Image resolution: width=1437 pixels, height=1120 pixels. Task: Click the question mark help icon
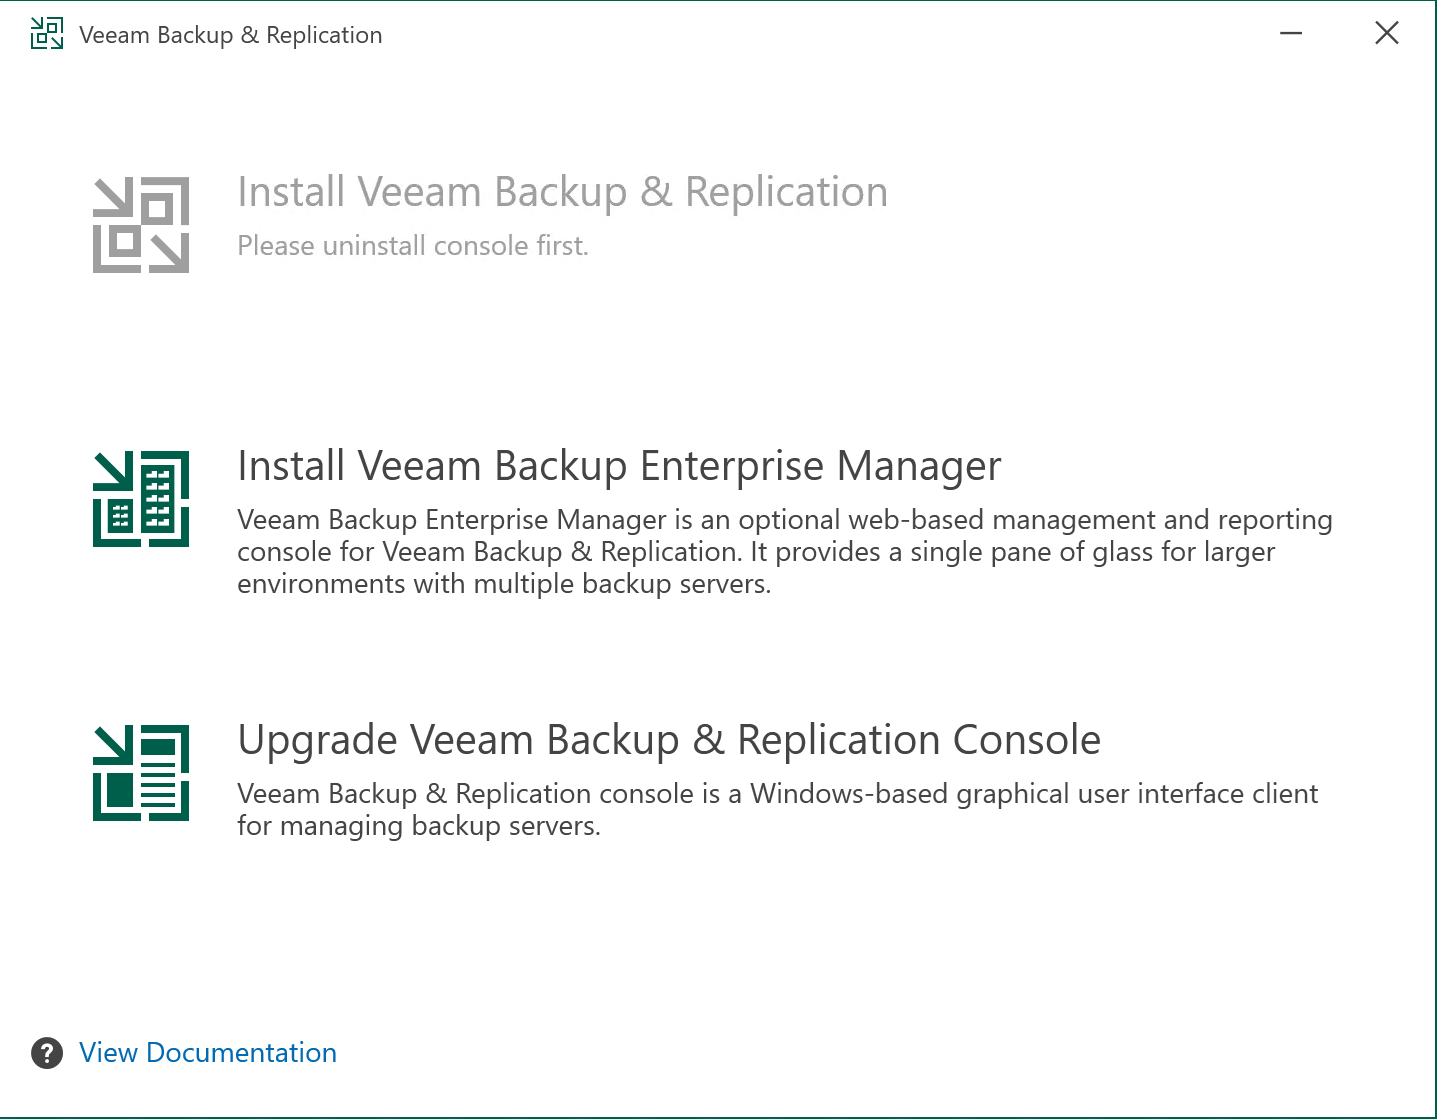click(x=47, y=1053)
